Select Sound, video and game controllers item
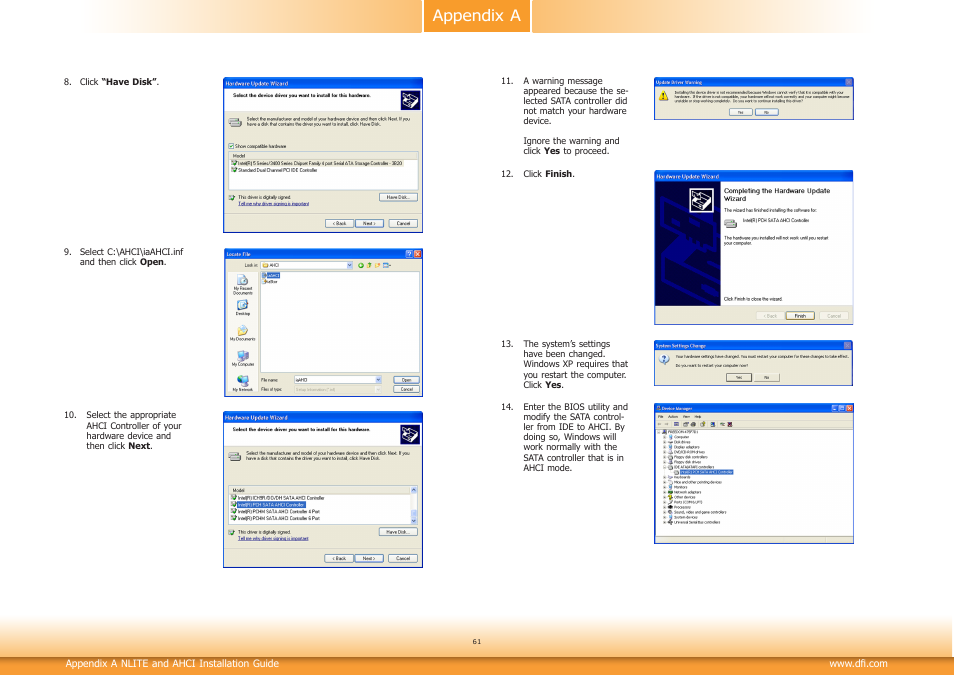954x675 pixels. 700,512
